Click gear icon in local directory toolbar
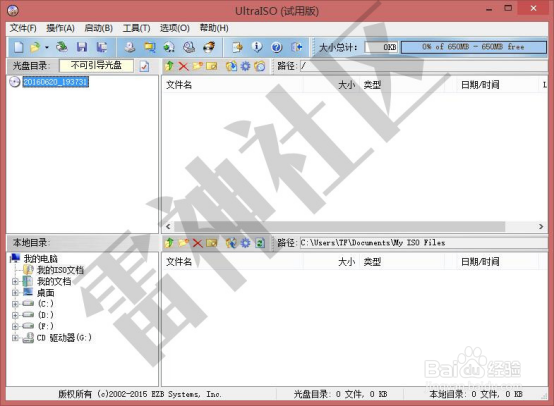The width and height of the screenshot is (554, 406). click(x=245, y=243)
